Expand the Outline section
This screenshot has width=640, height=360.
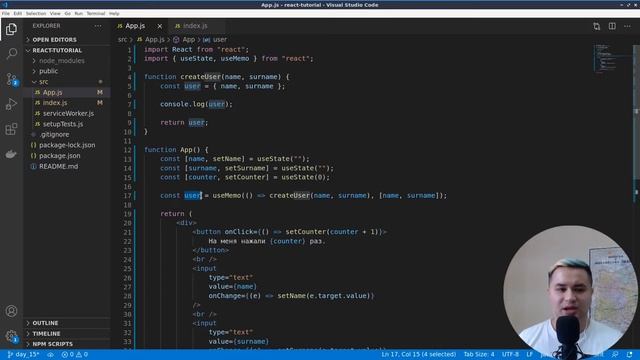(67, 323)
